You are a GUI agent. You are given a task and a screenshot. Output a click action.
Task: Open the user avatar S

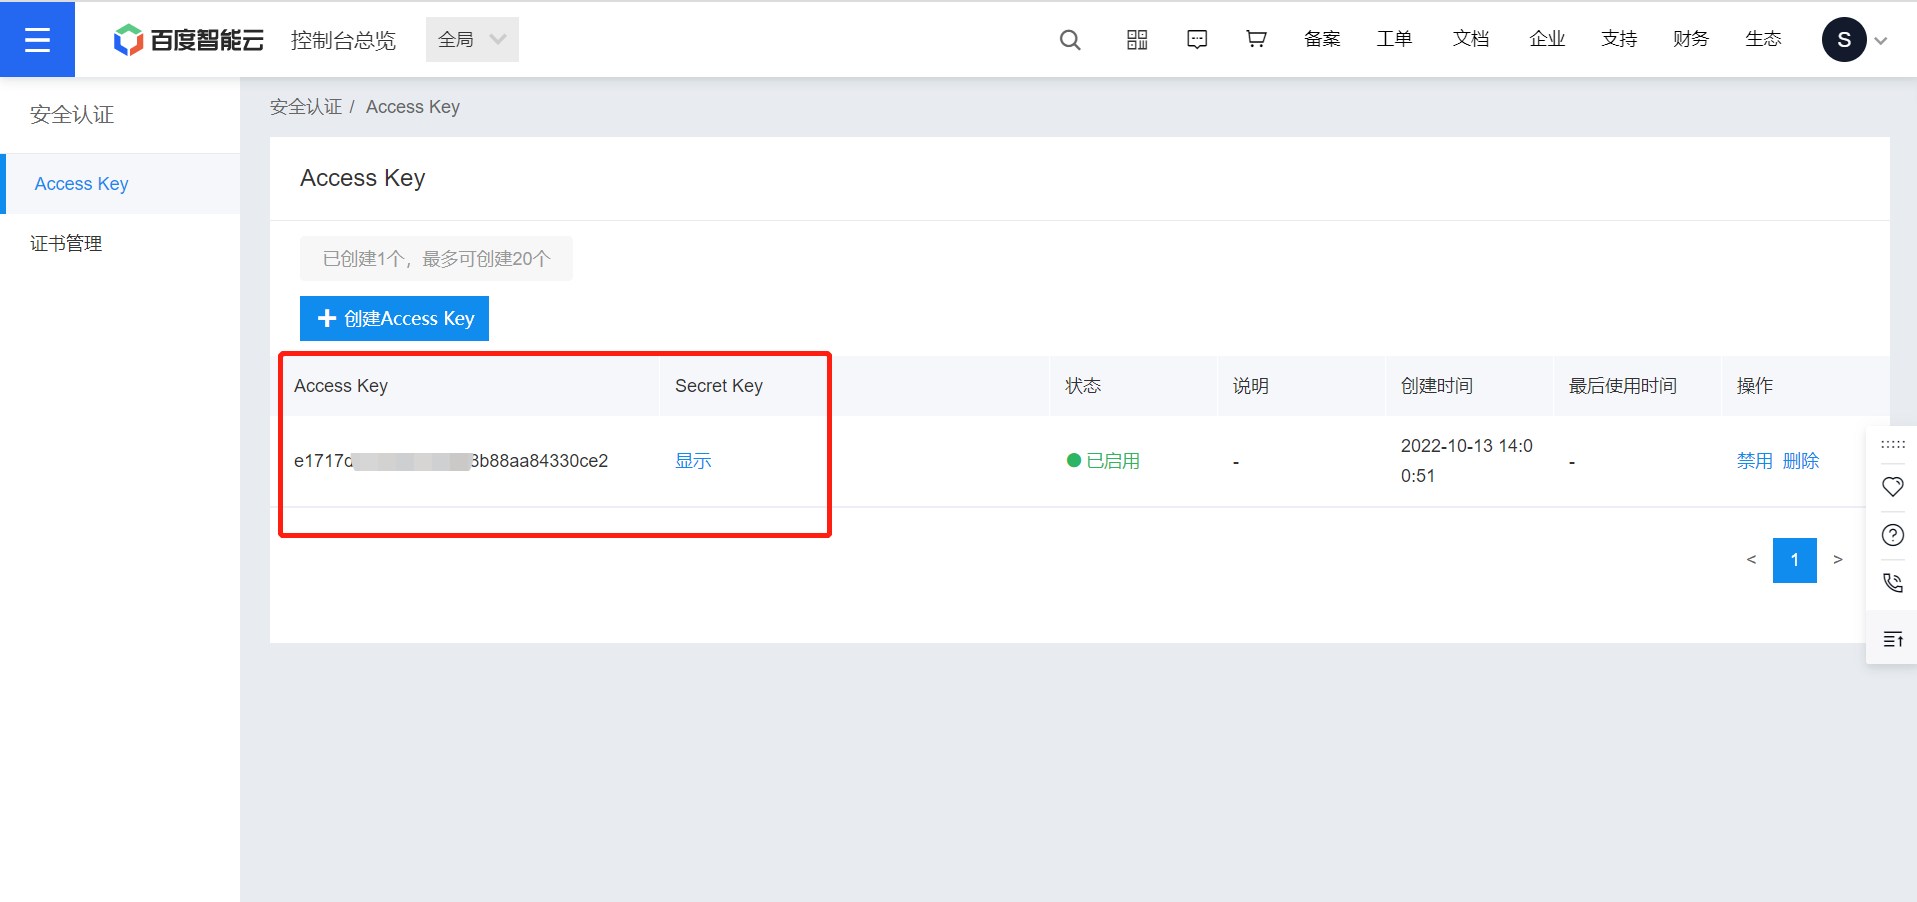[1844, 40]
